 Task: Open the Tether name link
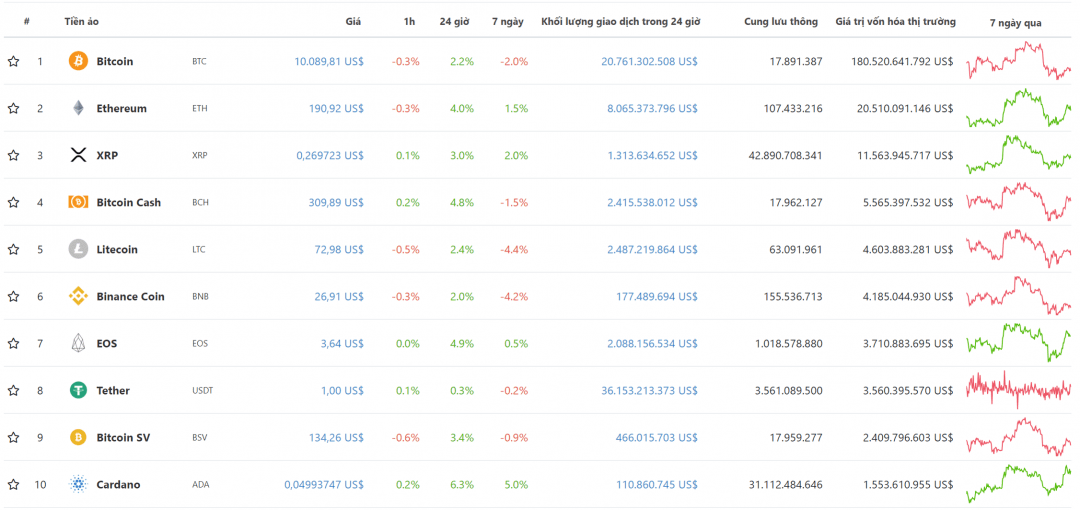click(x=113, y=390)
